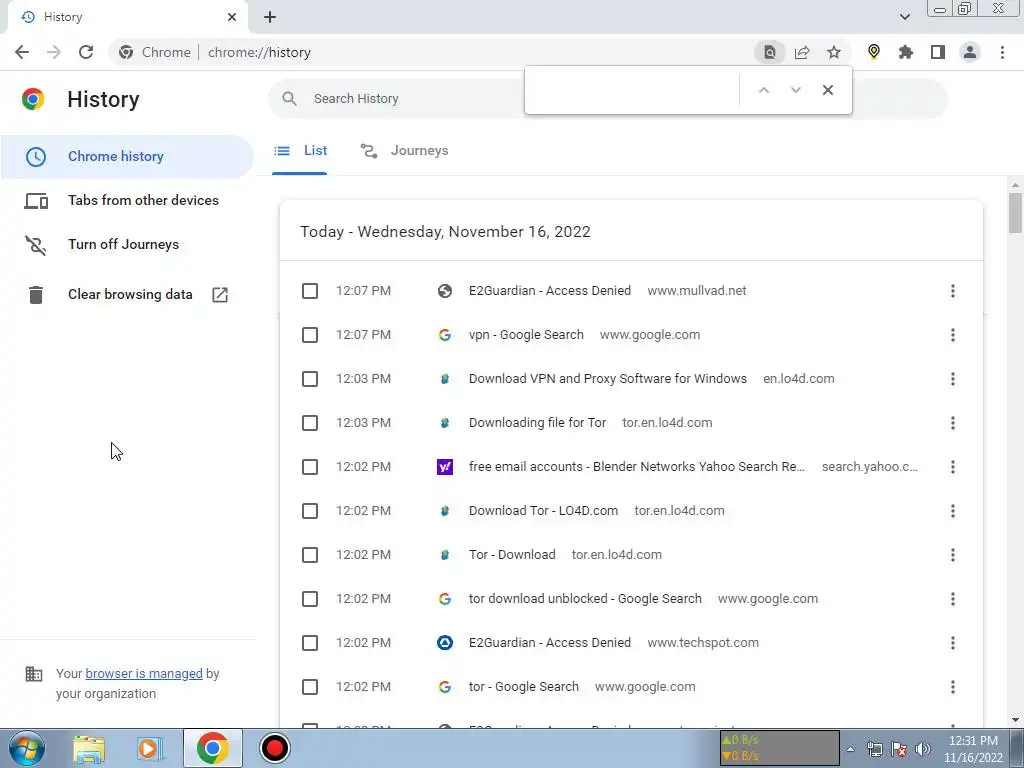Select checkbox for Downloading file for Tor
This screenshot has width=1024, height=768.
click(x=310, y=423)
